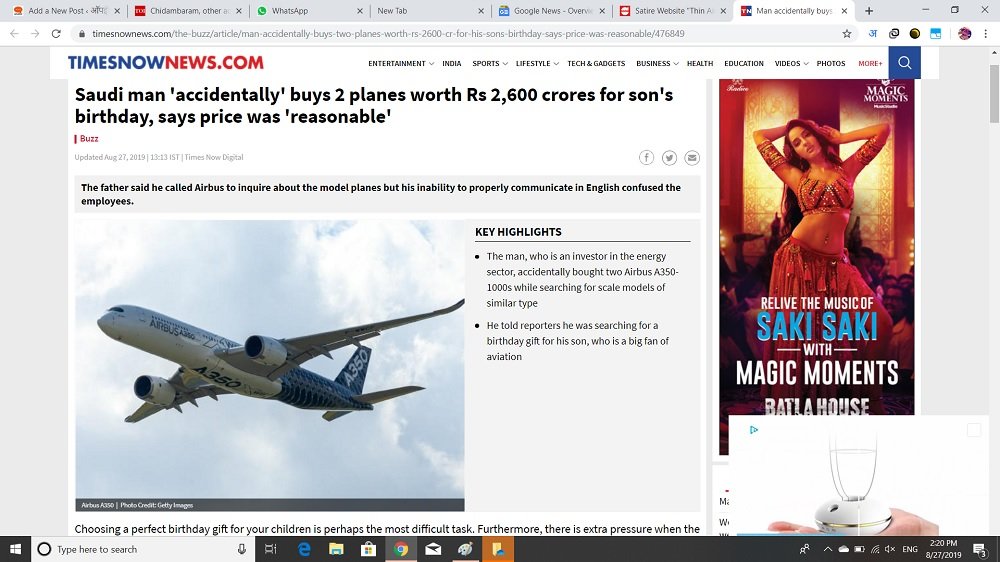Click the AdChoices icon on floating ad
This screenshot has height=562, width=1000.
click(754, 430)
